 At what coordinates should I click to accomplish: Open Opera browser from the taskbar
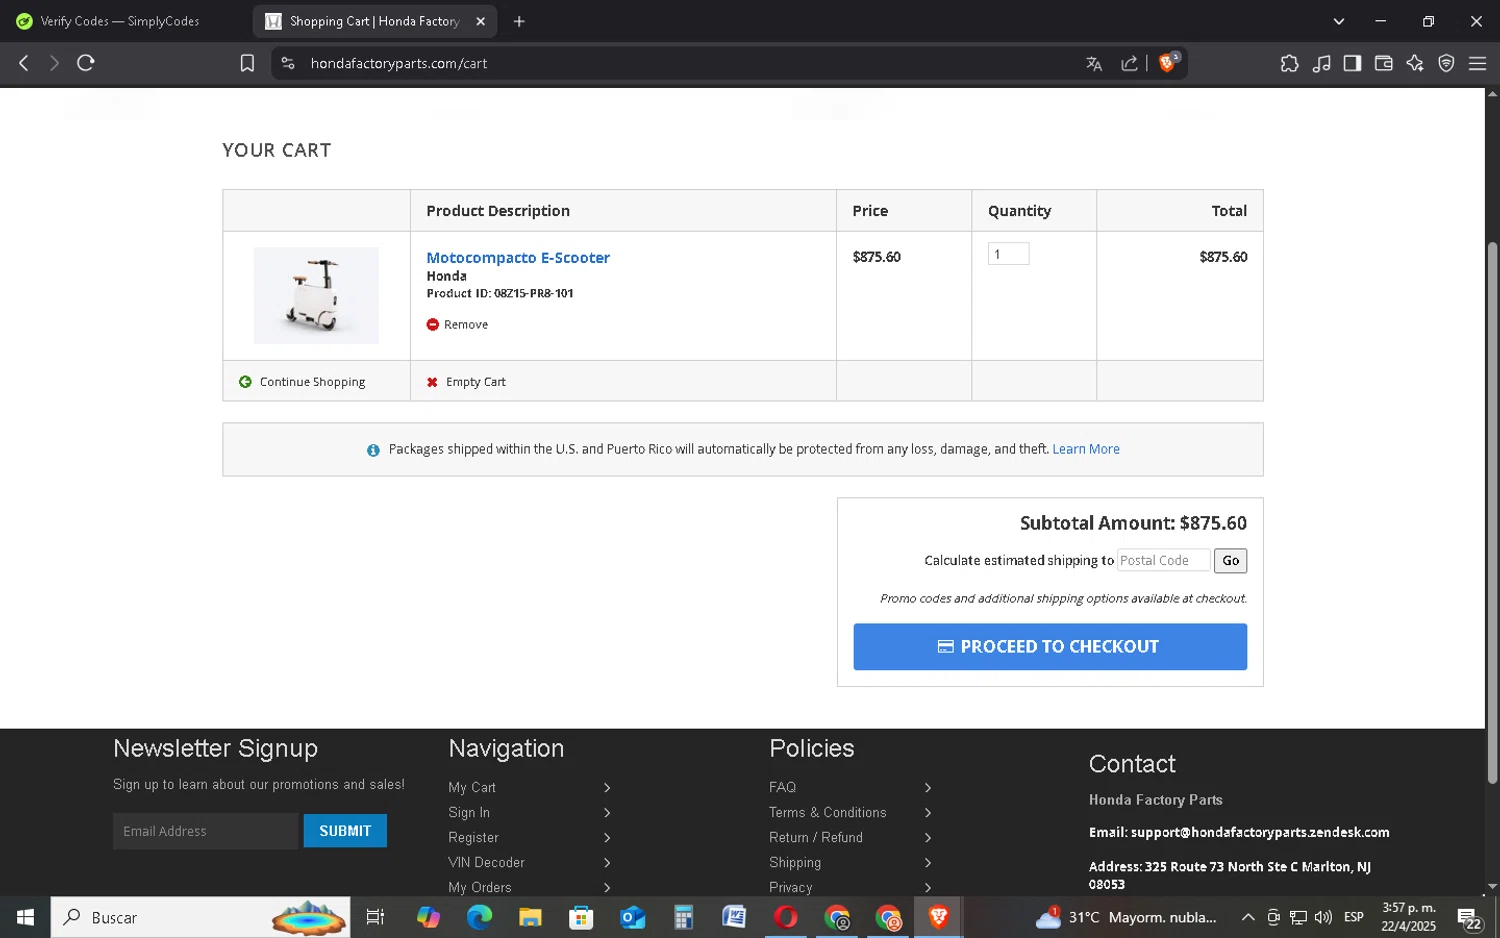(785, 917)
